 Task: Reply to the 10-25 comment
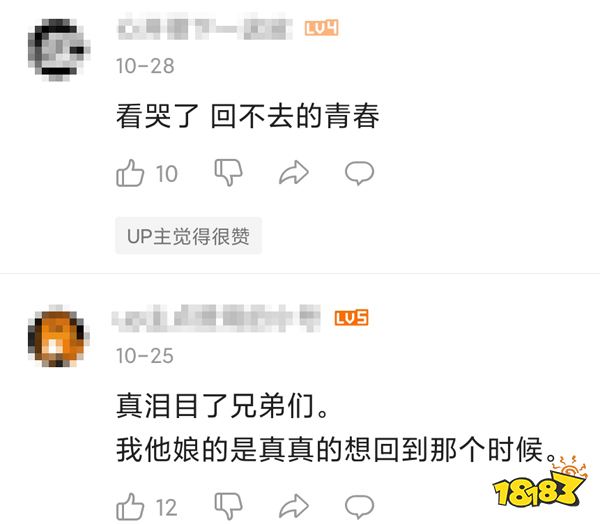tap(359, 506)
